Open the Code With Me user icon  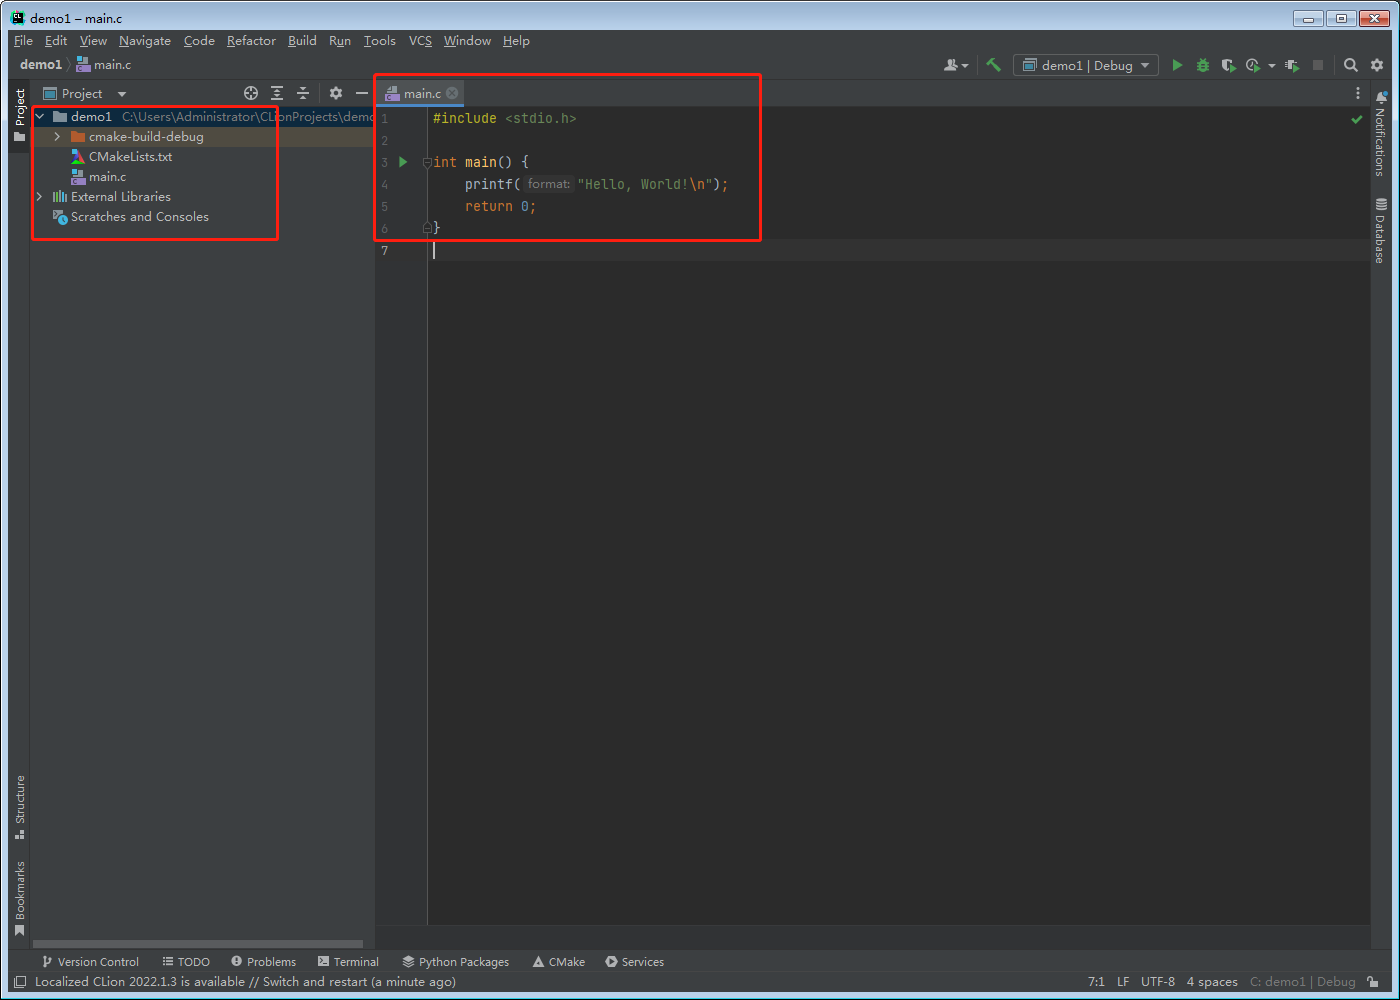(x=956, y=65)
